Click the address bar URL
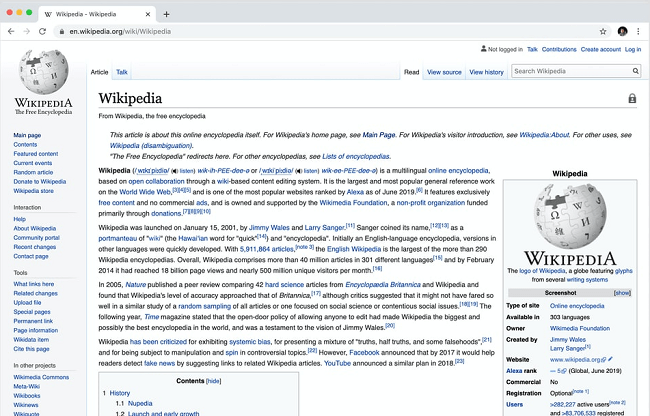The image size is (650, 416). 120,31
